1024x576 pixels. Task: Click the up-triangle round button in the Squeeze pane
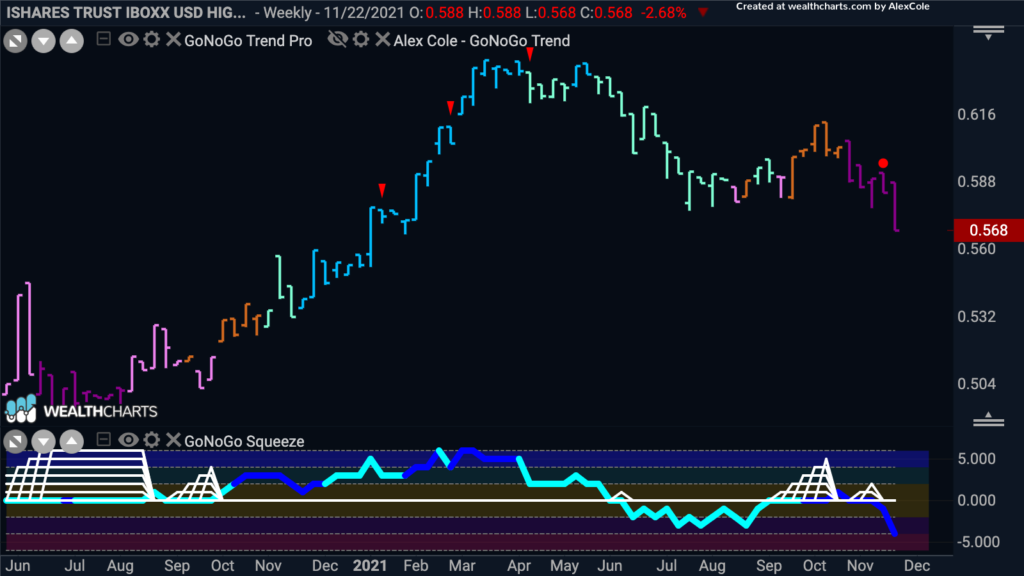click(72, 441)
